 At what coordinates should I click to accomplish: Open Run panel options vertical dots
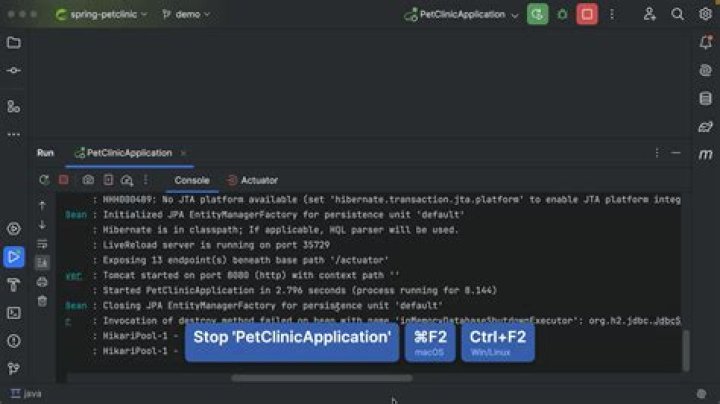(657, 153)
